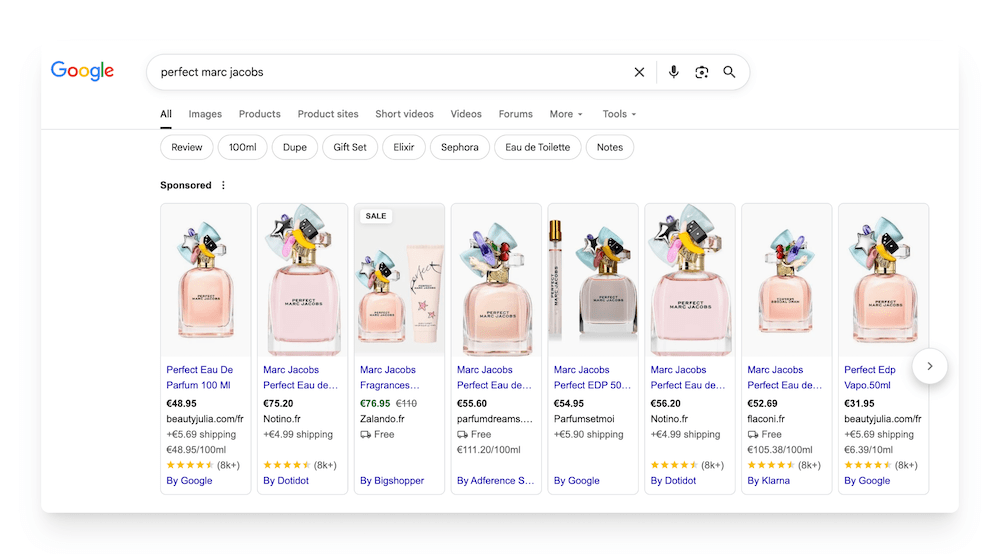Image resolution: width=1000 pixels, height=554 pixels.
Task: Open the Sponsored three-dot options menu
Action: tap(223, 185)
